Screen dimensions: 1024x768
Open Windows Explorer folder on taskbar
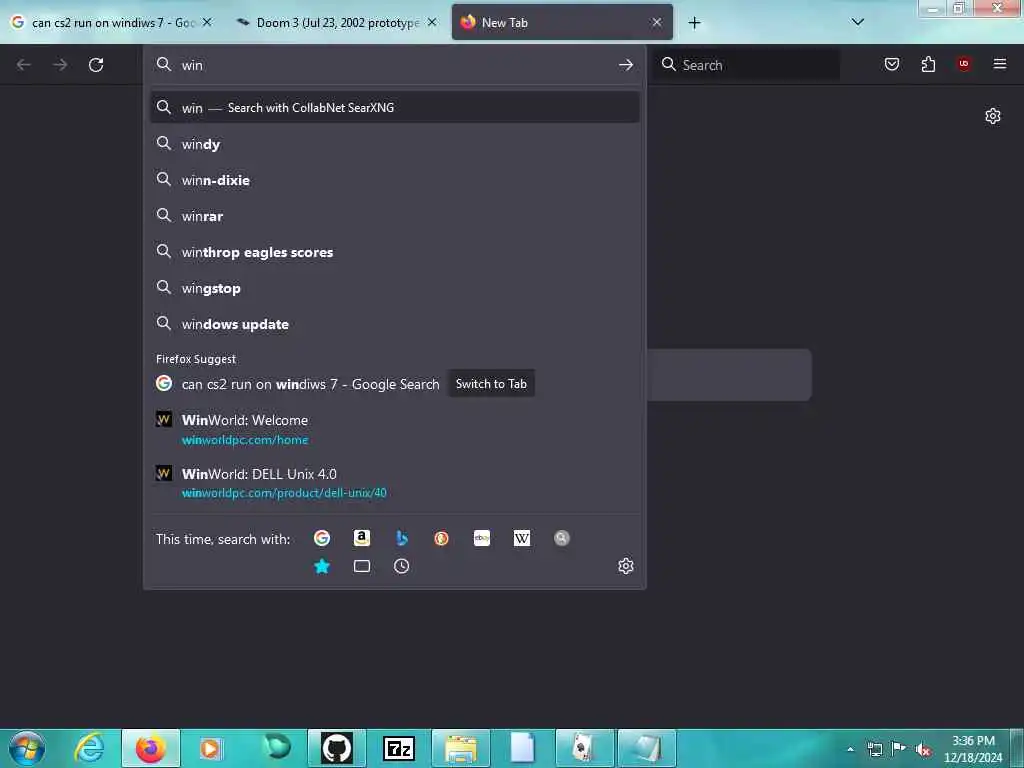[460, 748]
